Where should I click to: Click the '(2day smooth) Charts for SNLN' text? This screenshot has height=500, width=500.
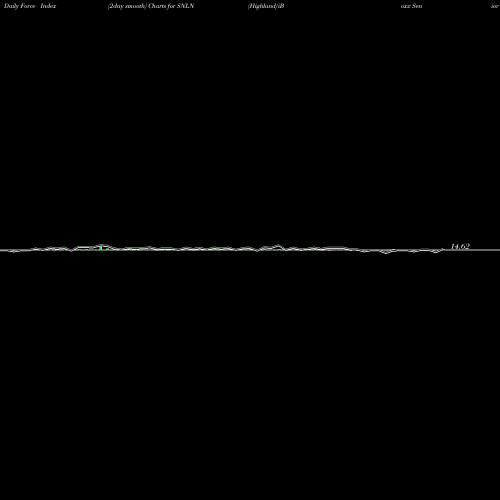pos(151,6)
